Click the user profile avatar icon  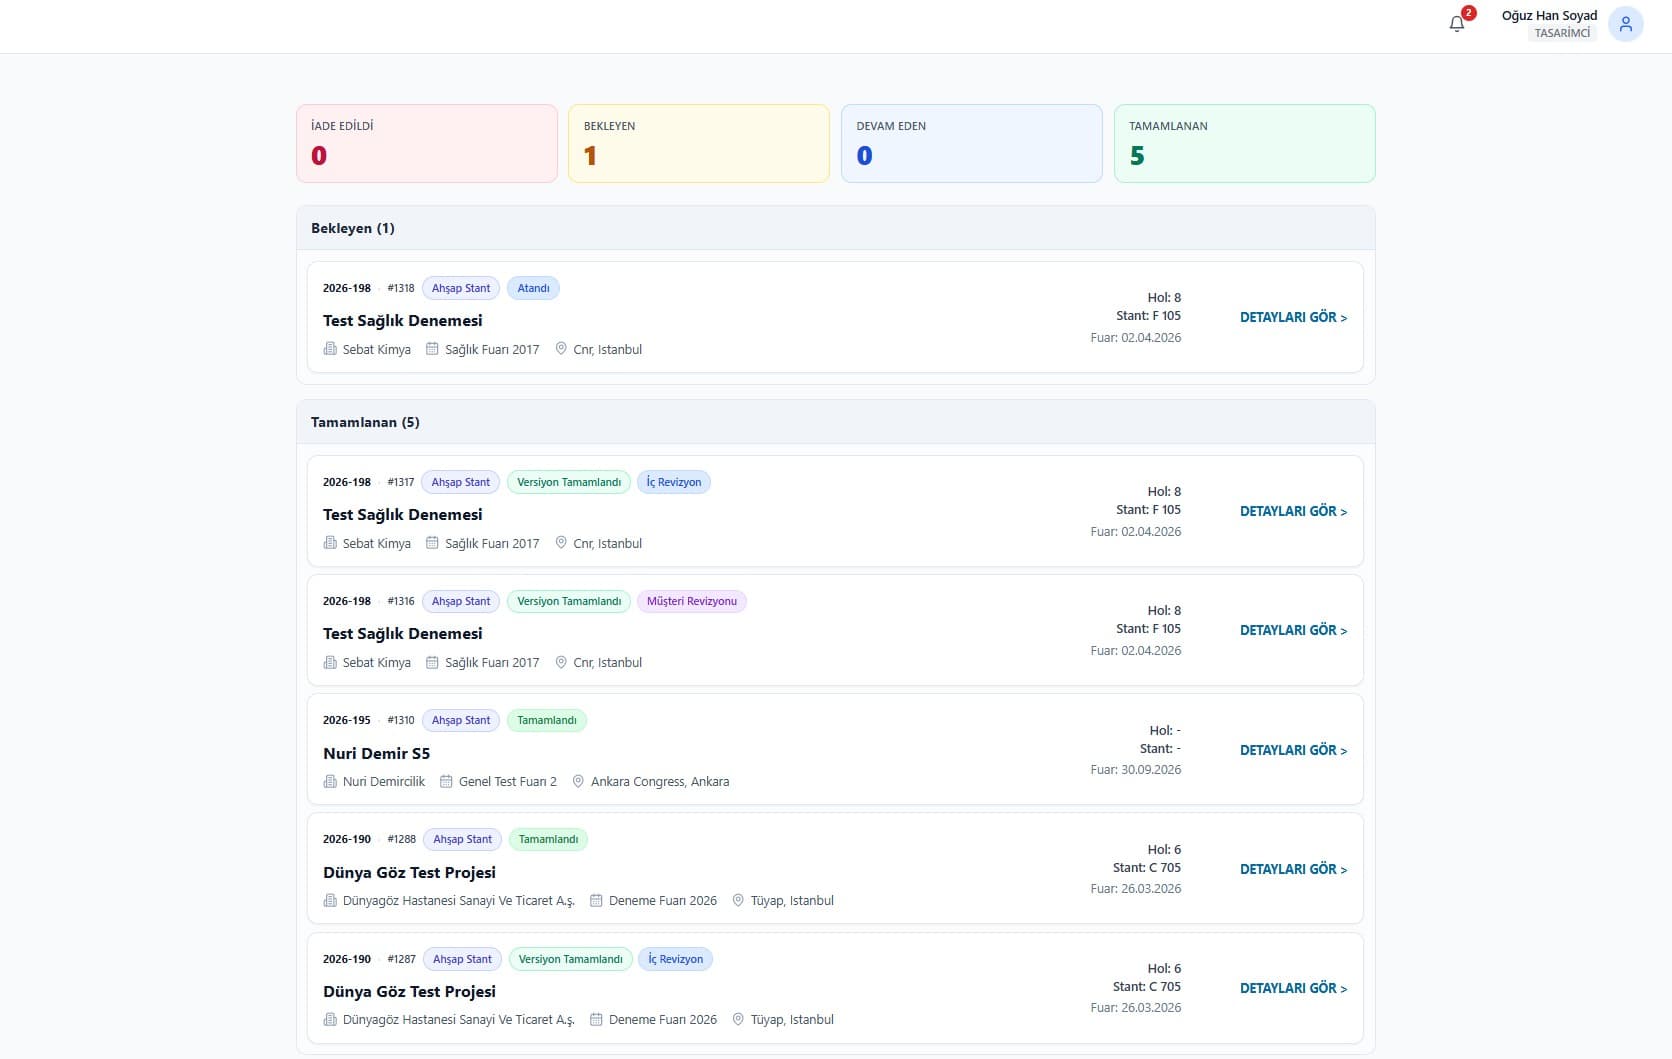(x=1625, y=24)
